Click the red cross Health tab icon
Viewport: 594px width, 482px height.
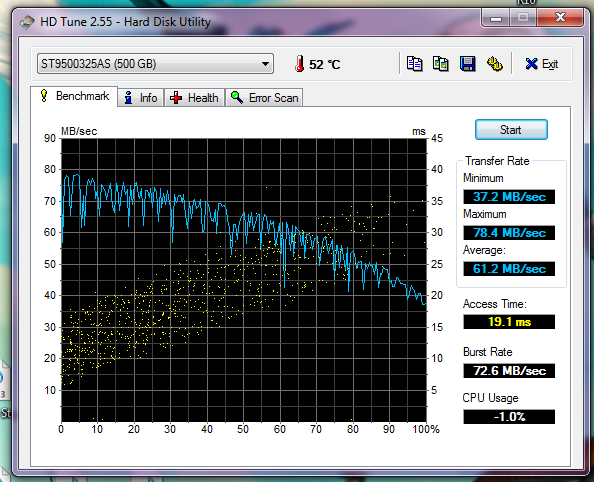pyautogui.click(x=176, y=98)
